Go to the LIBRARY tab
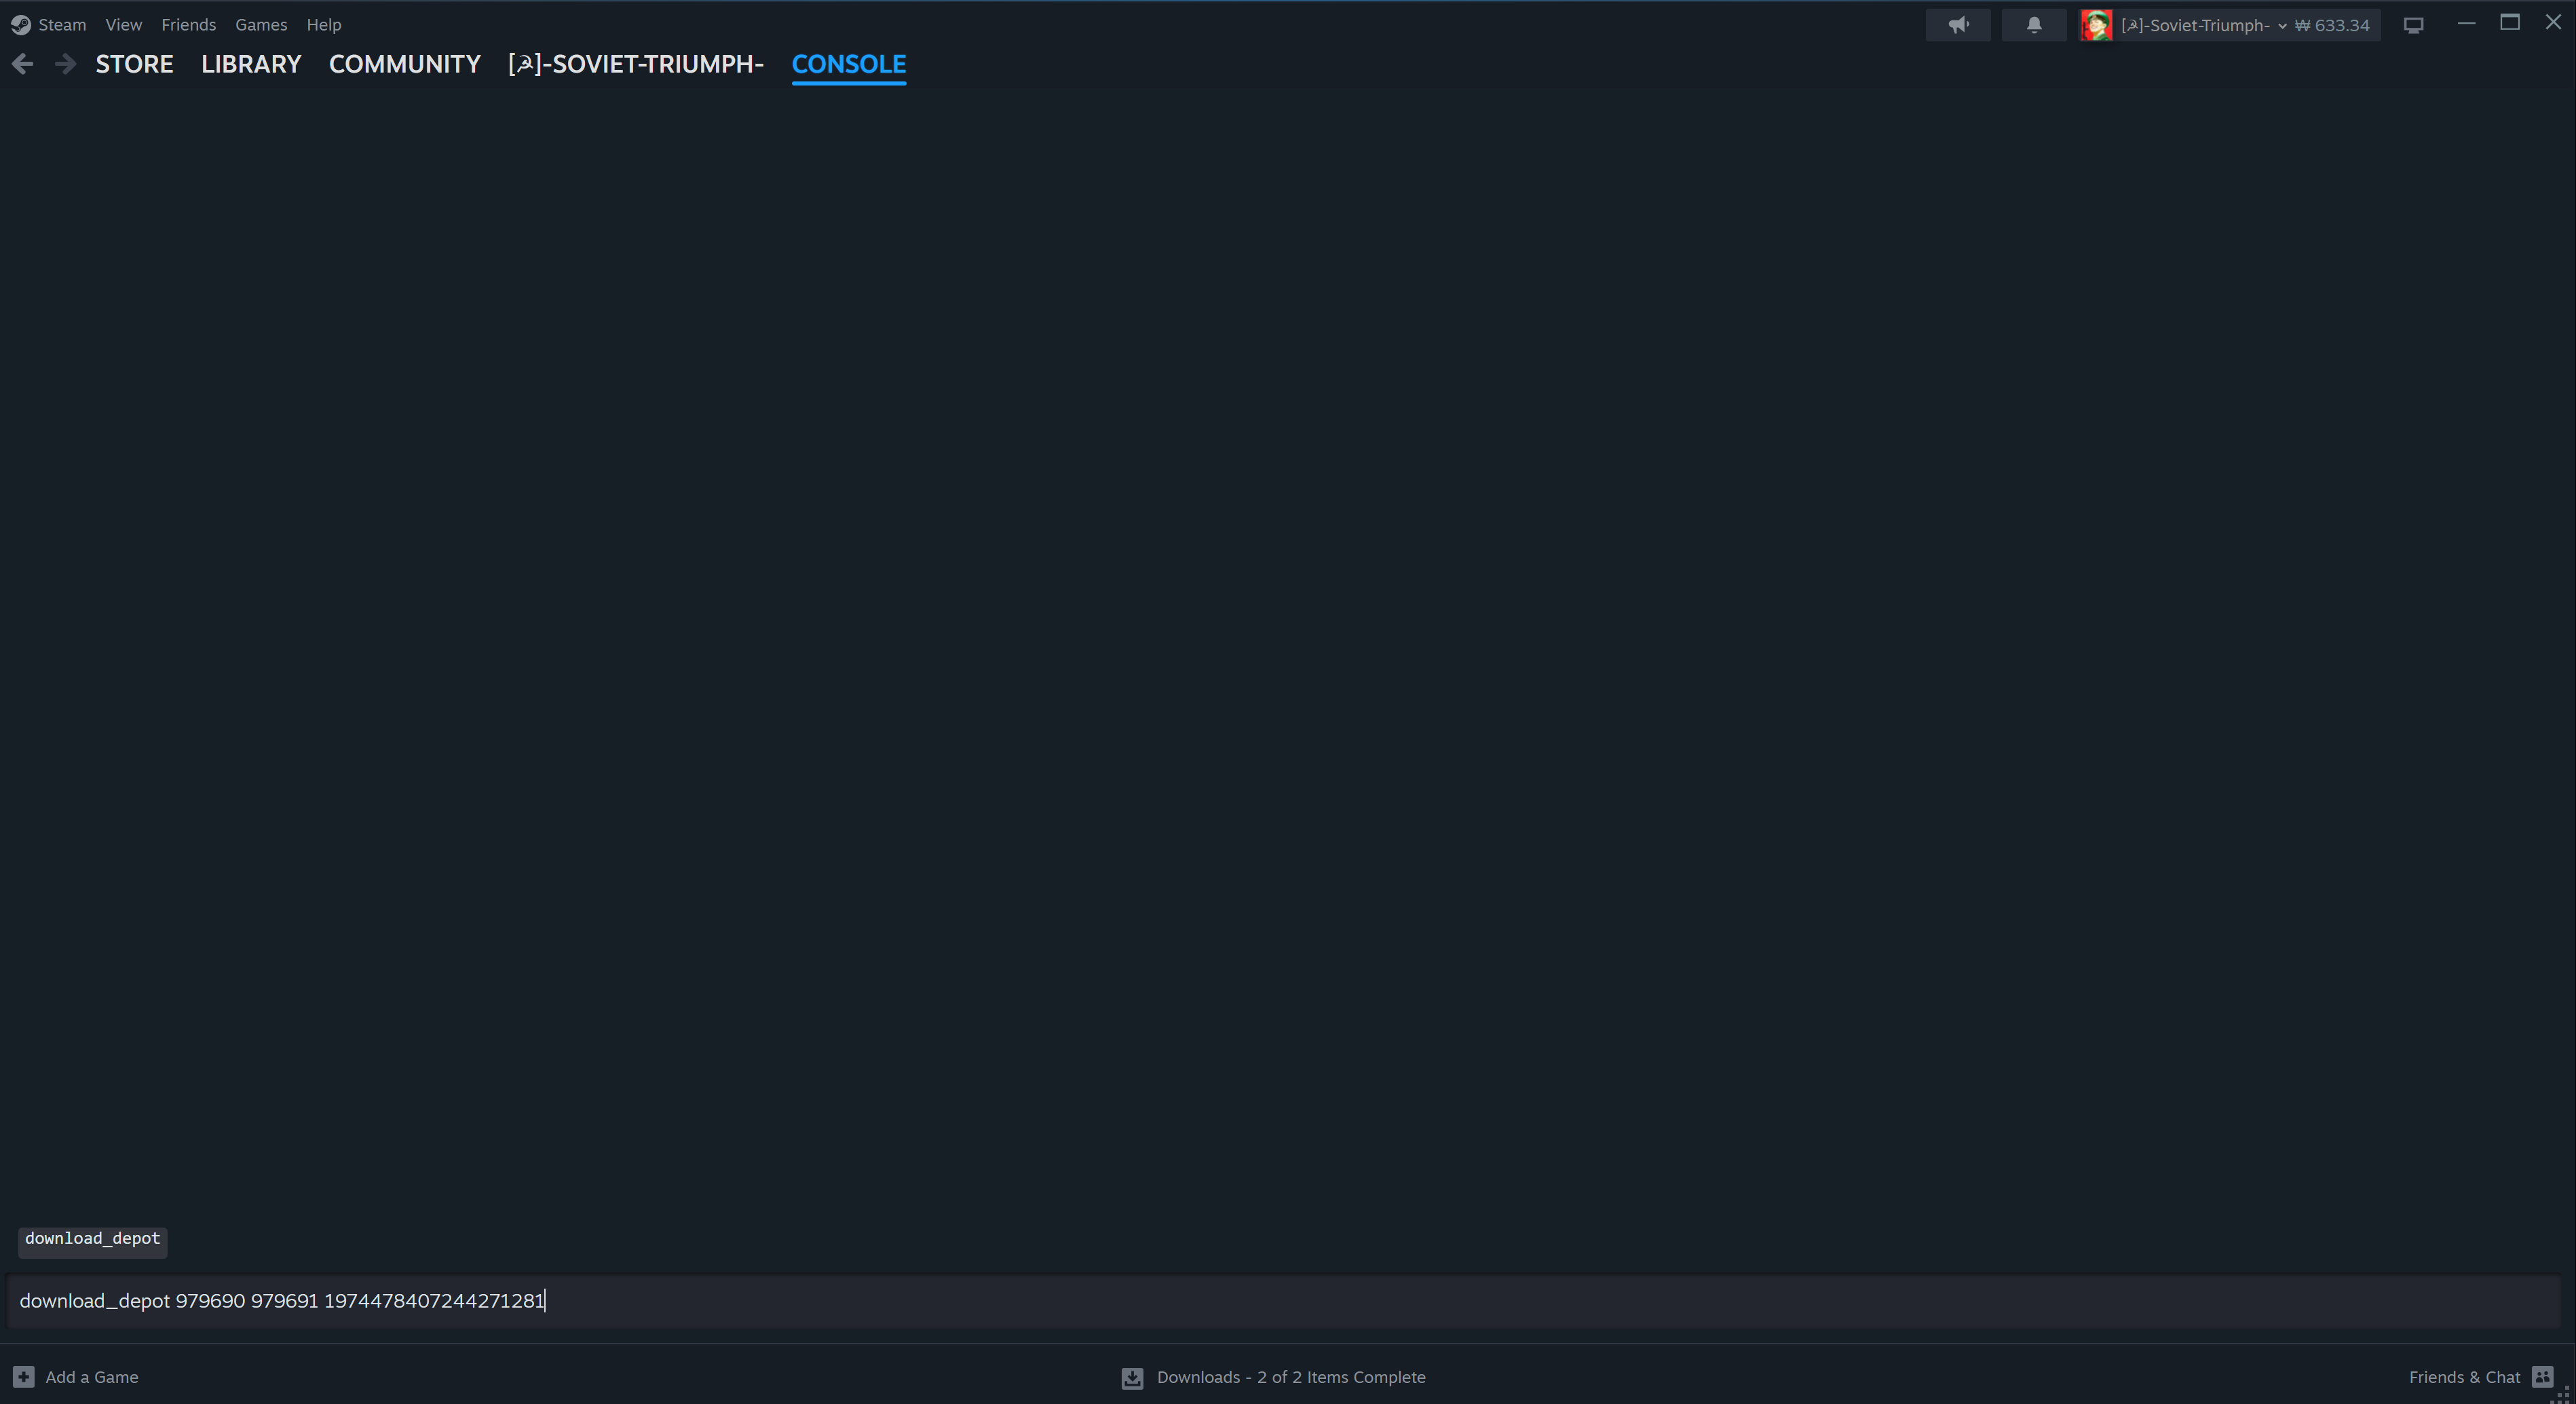 251,64
